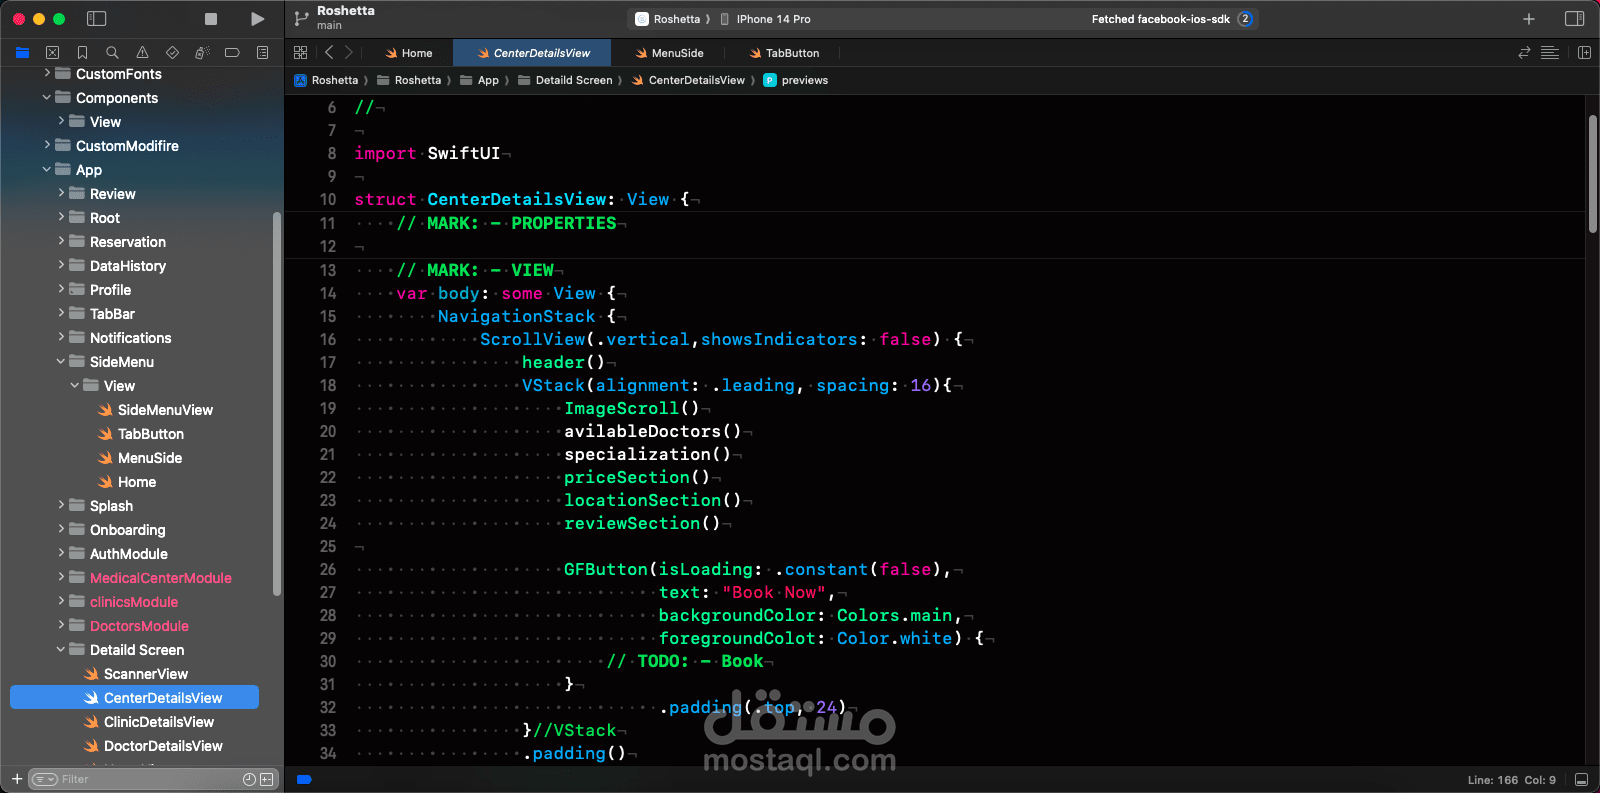Toggle the inspector panel on the right

tap(1574, 19)
